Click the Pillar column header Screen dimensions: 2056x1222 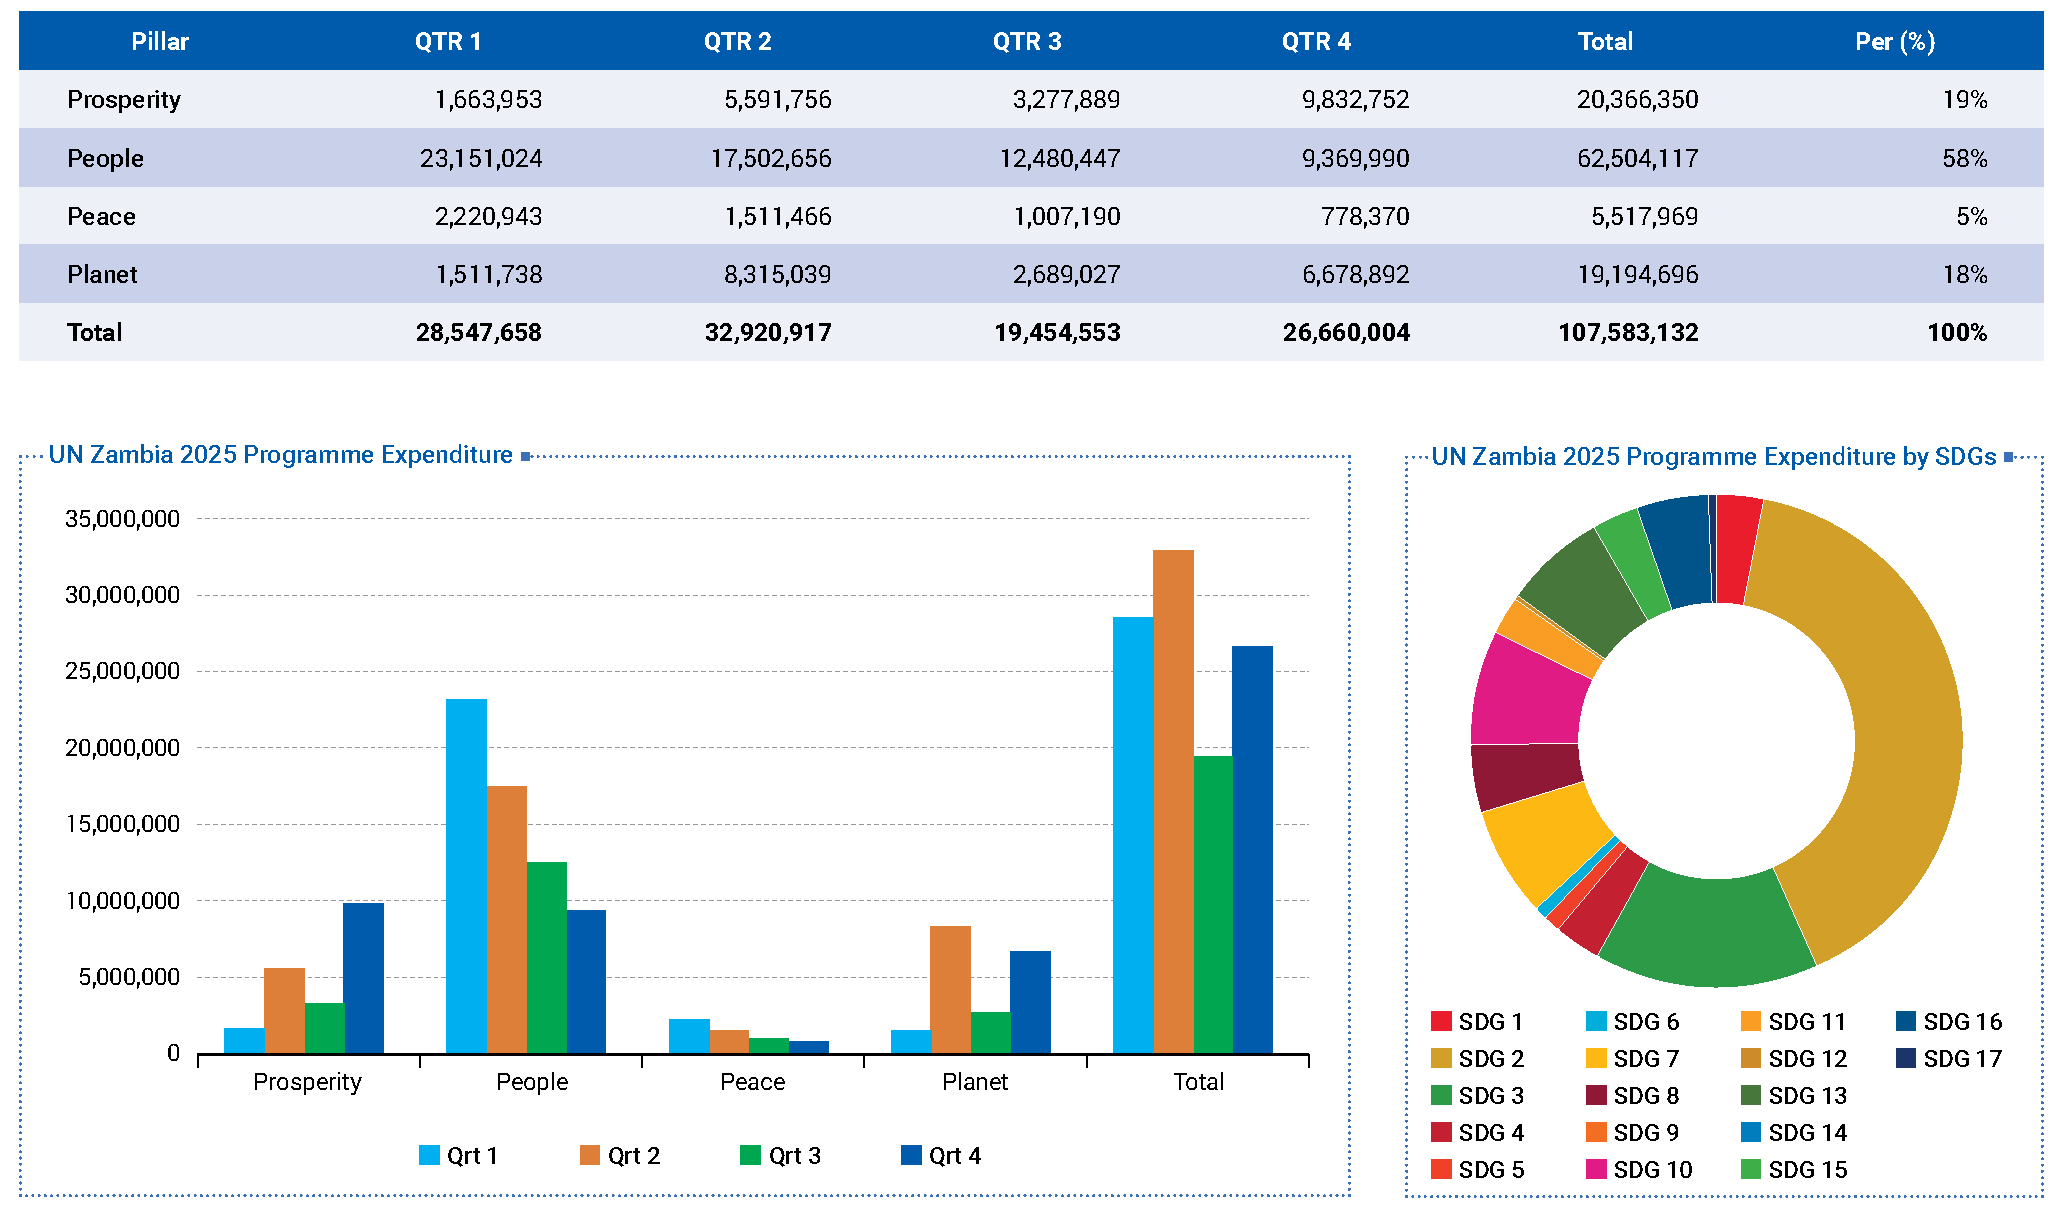(160, 41)
